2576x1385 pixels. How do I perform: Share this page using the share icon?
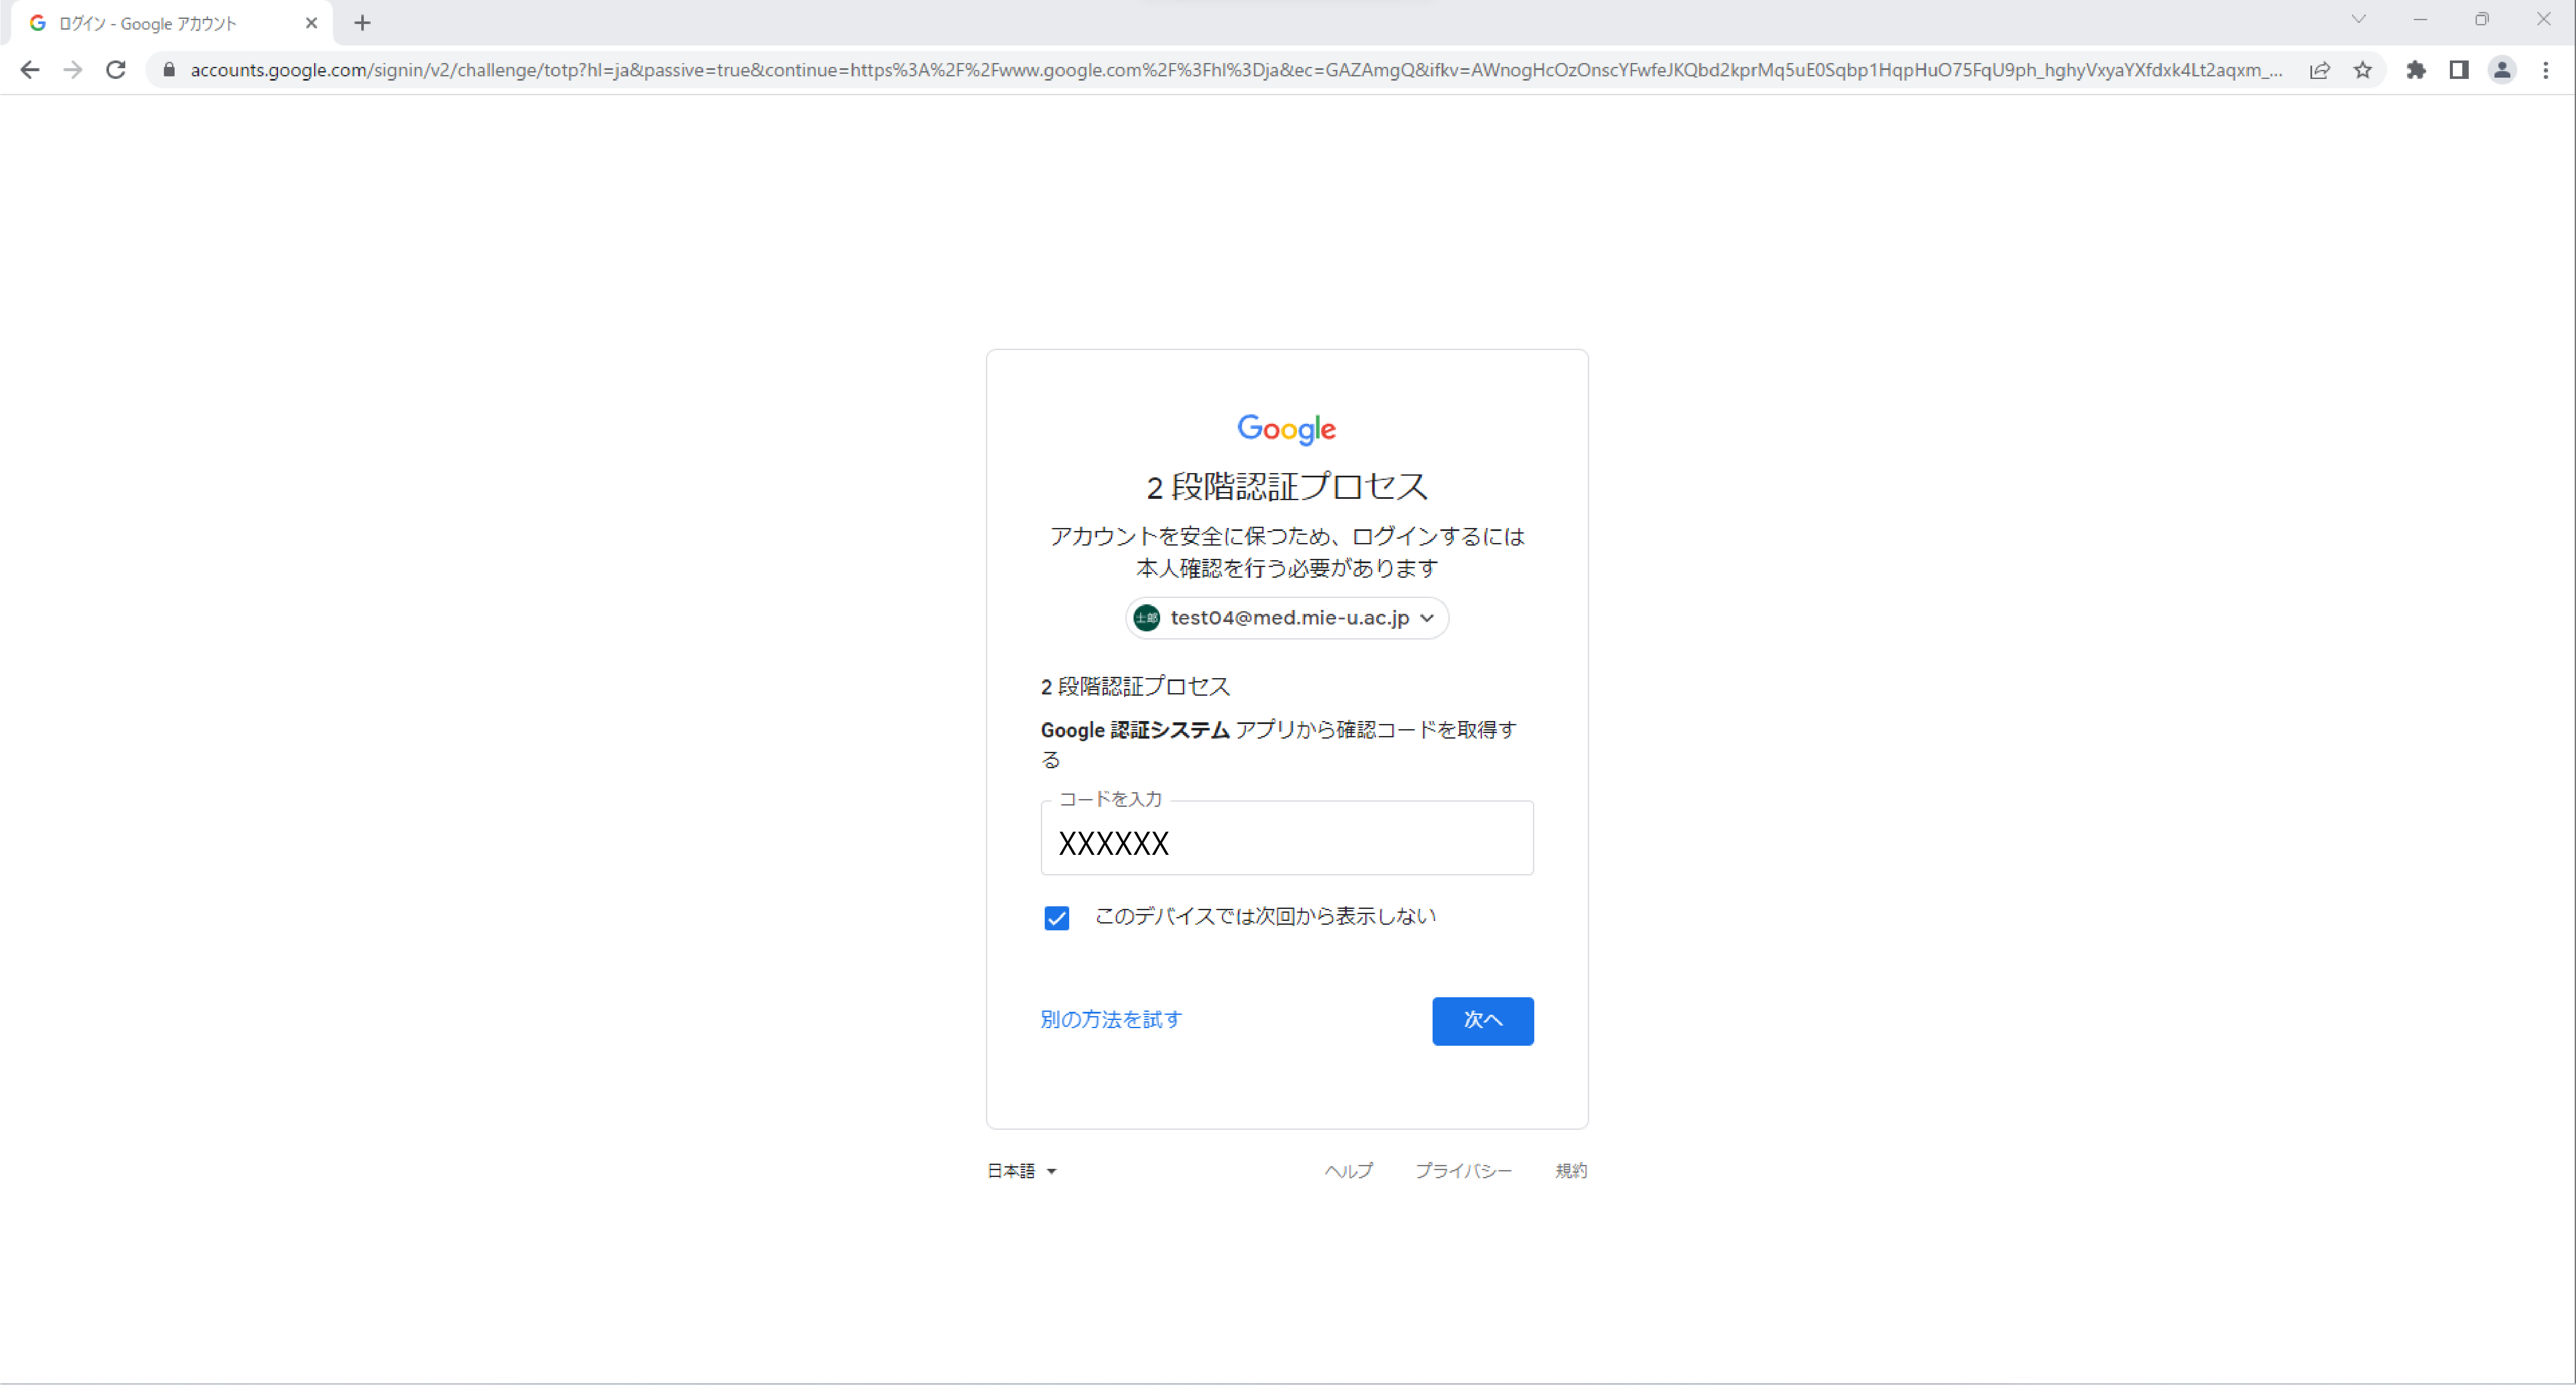tap(2320, 70)
